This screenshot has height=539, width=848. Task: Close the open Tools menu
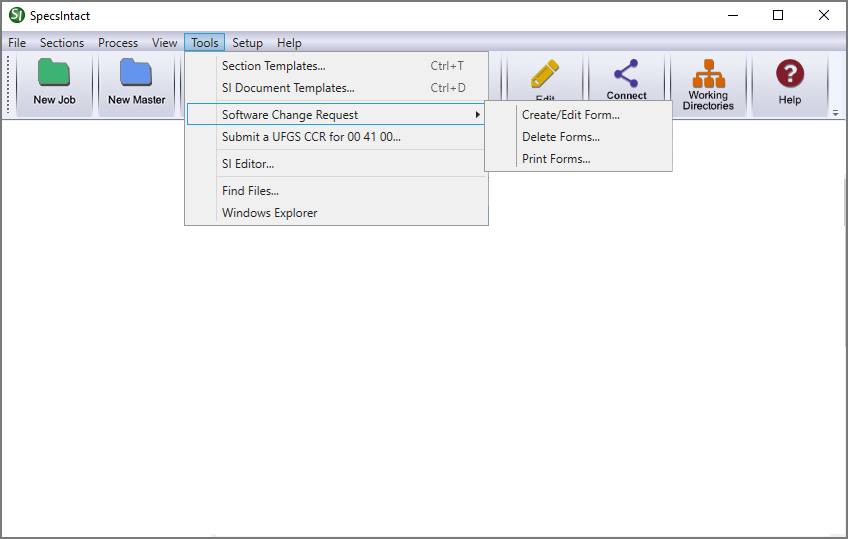click(204, 43)
